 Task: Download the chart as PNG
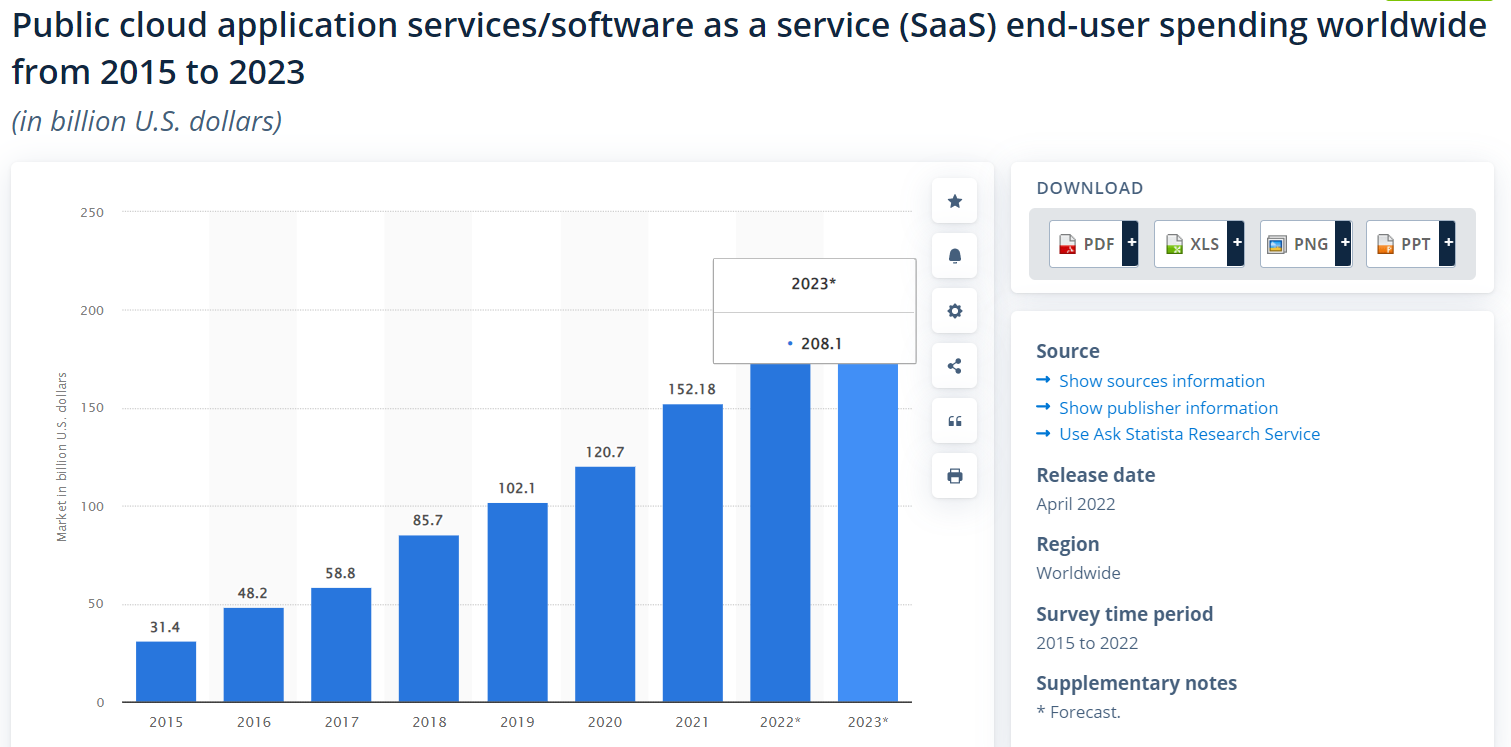pos(1305,244)
